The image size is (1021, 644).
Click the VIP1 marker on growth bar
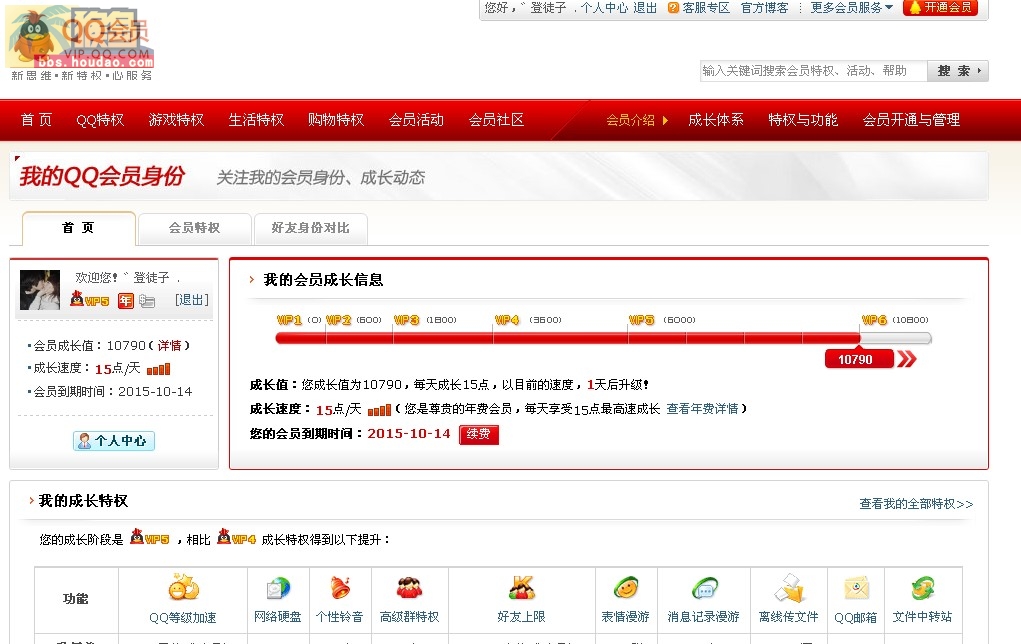(x=289, y=320)
